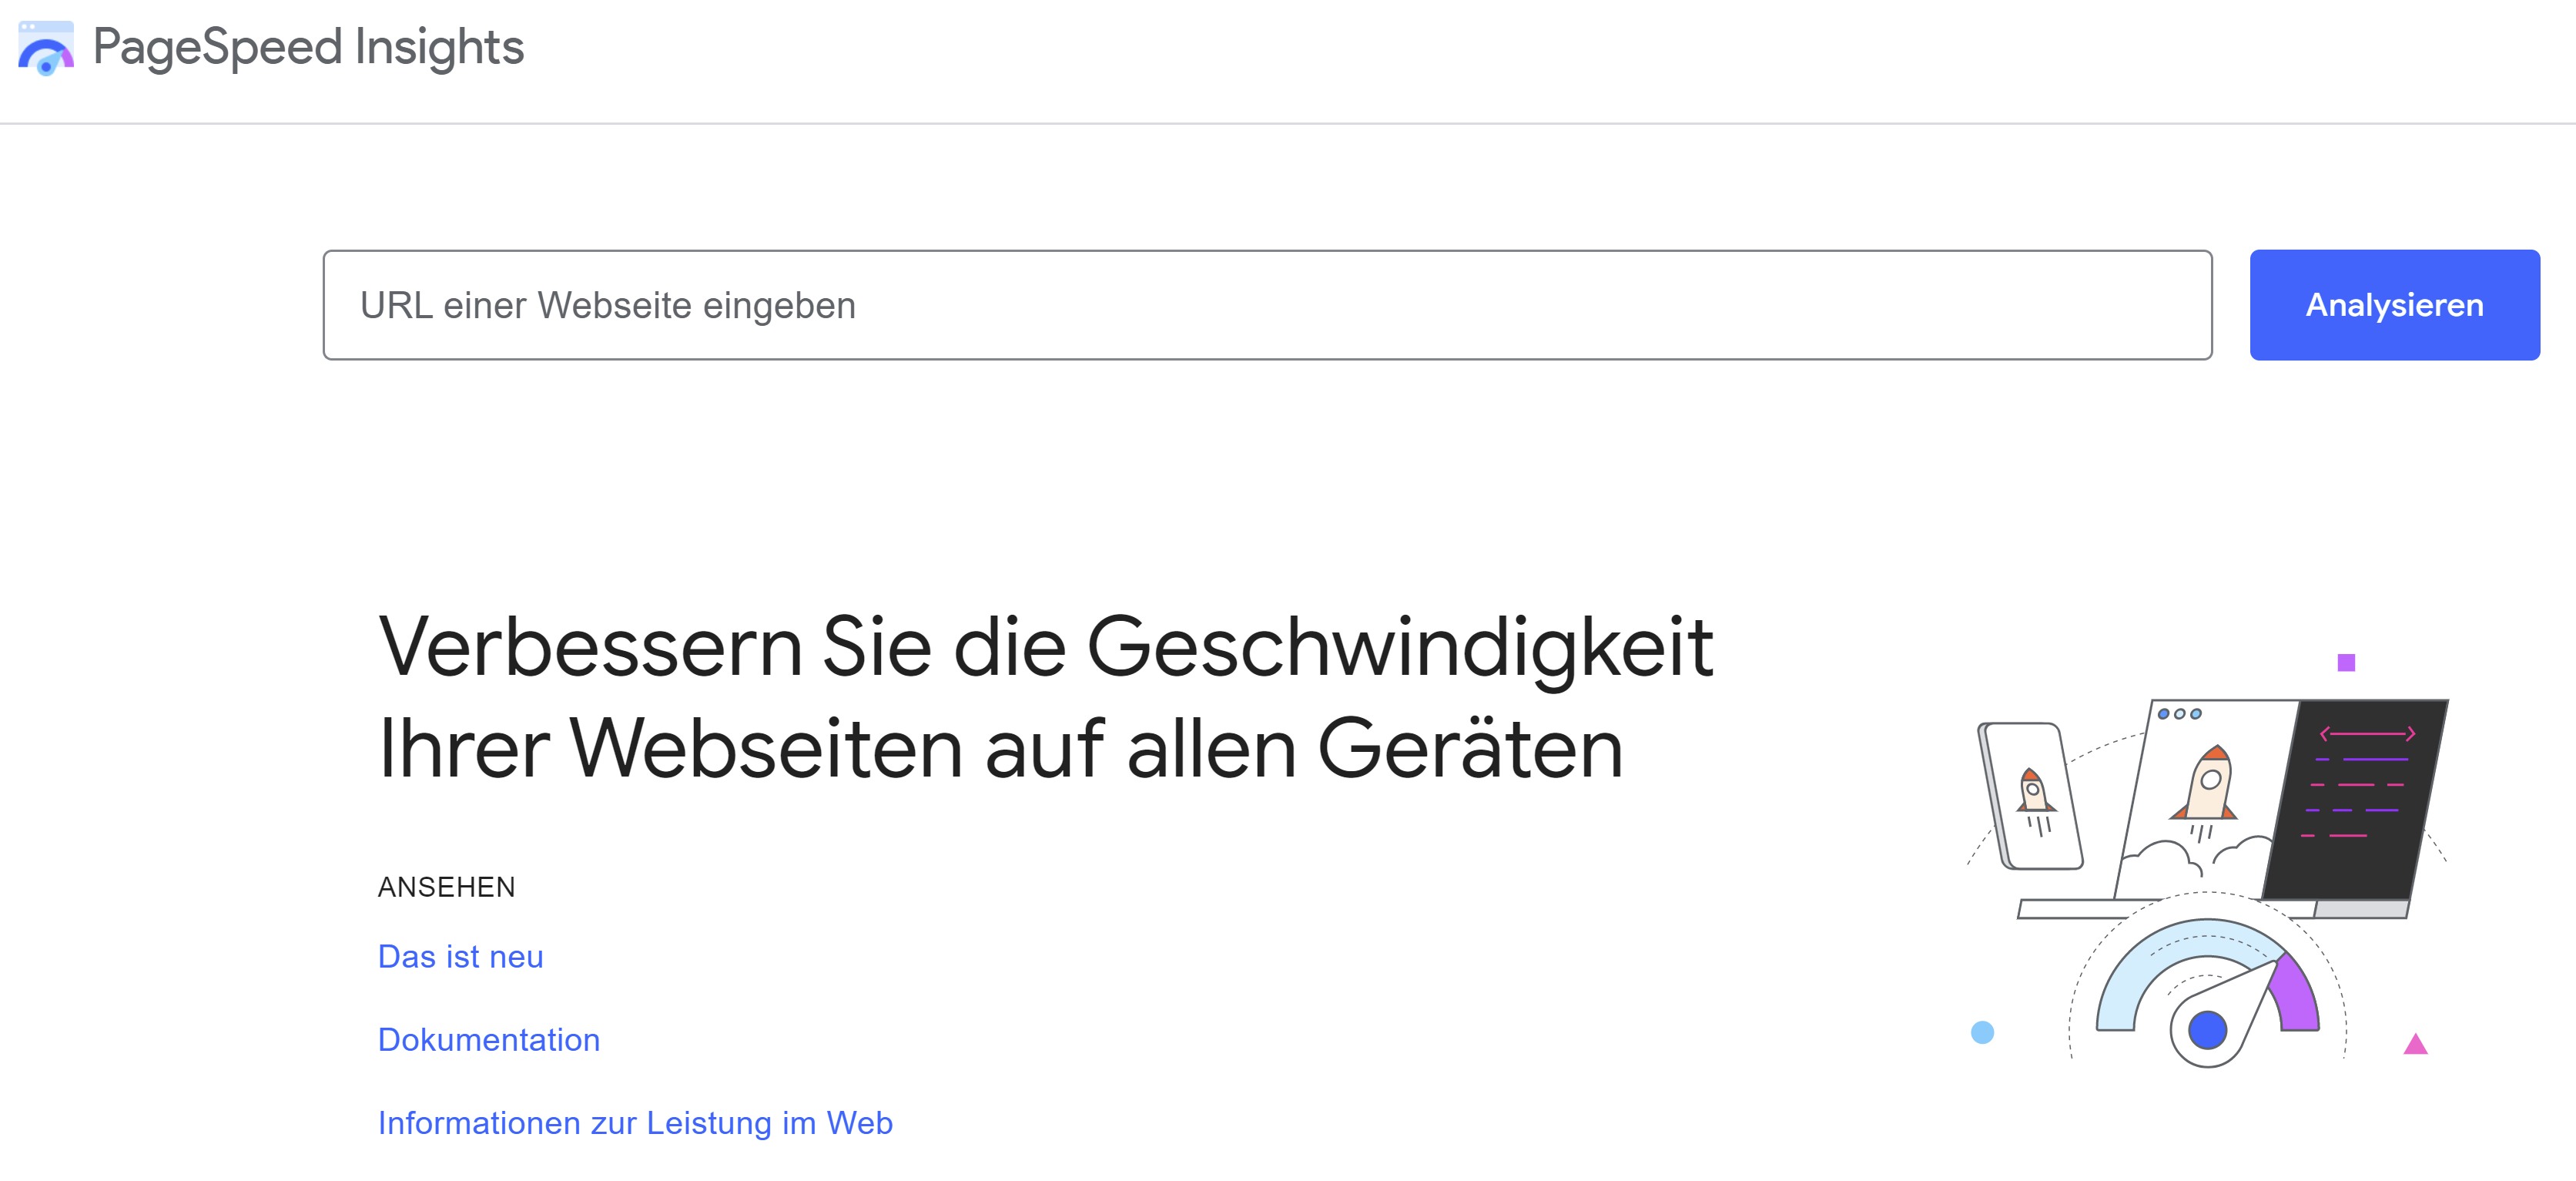Image resolution: width=2576 pixels, height=1181 pixels.
Task: Click the purple square decoration above the laptop
Action: pyautogui.click(x=2347, y=662)
